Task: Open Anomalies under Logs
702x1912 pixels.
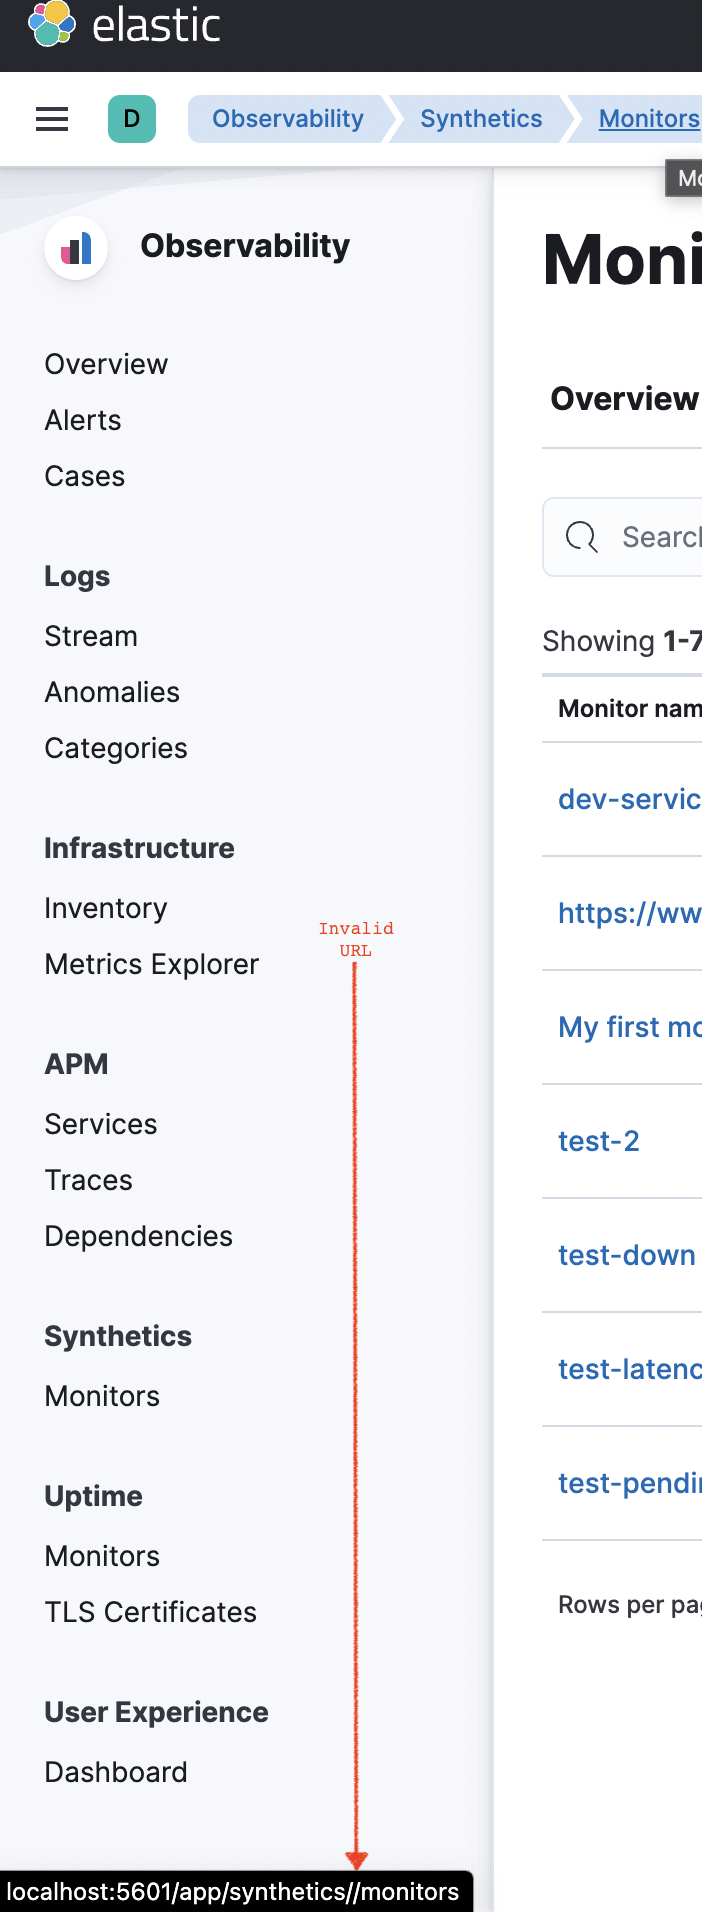Action: tap(111, 692)
